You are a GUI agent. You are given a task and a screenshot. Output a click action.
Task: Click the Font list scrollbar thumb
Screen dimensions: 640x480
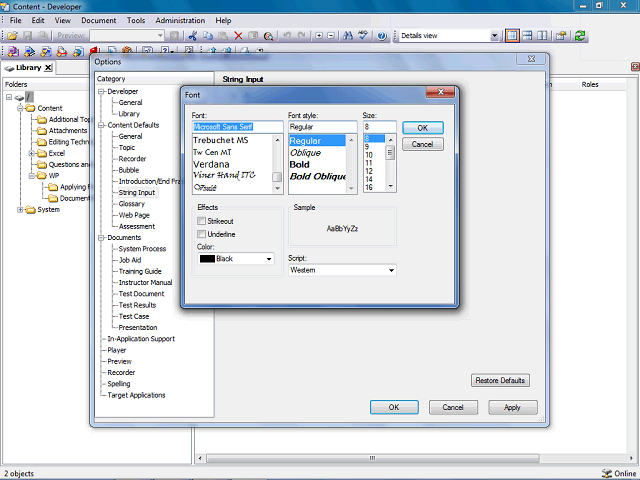tap(277, 177)
